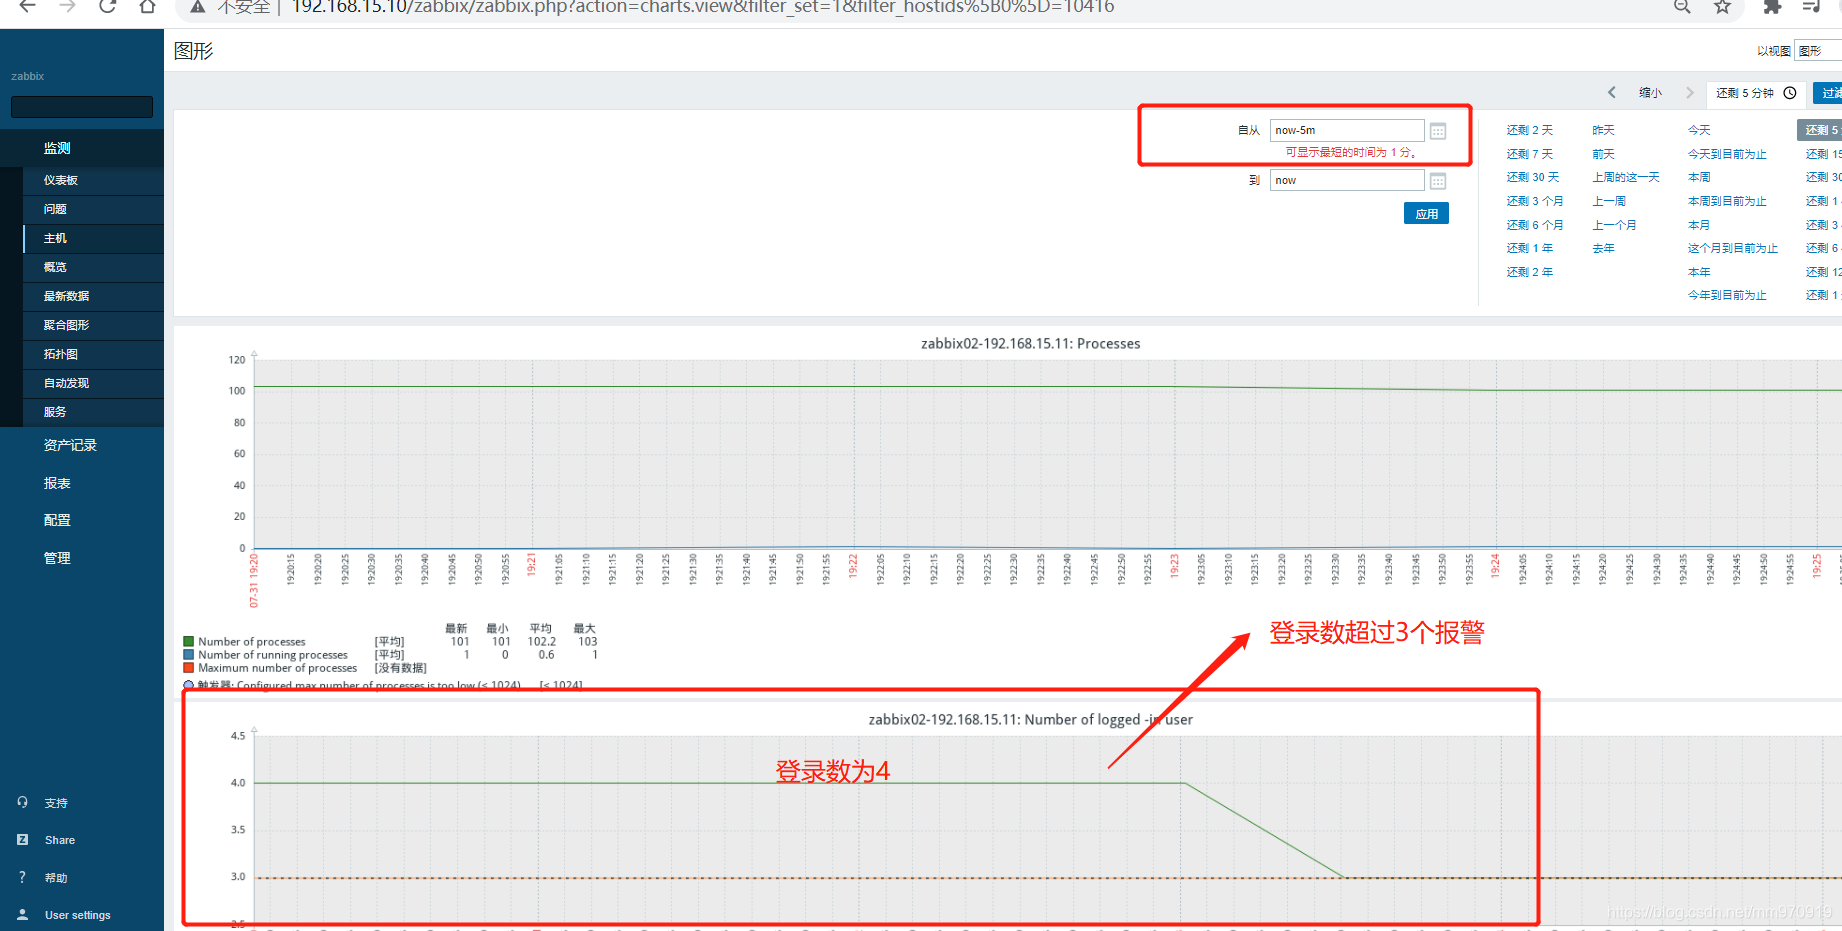Select the 今天 today range
This screenshot has width=1842, height=931.
(1699, 130)
